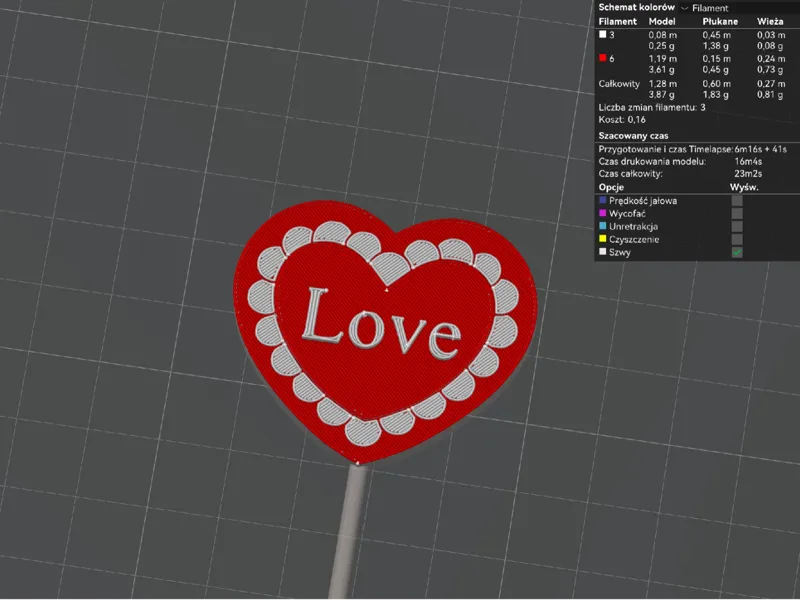Click the magenta Wycofać color swatch
This screenshot has height=600, width=800.
tap(603, 213)
